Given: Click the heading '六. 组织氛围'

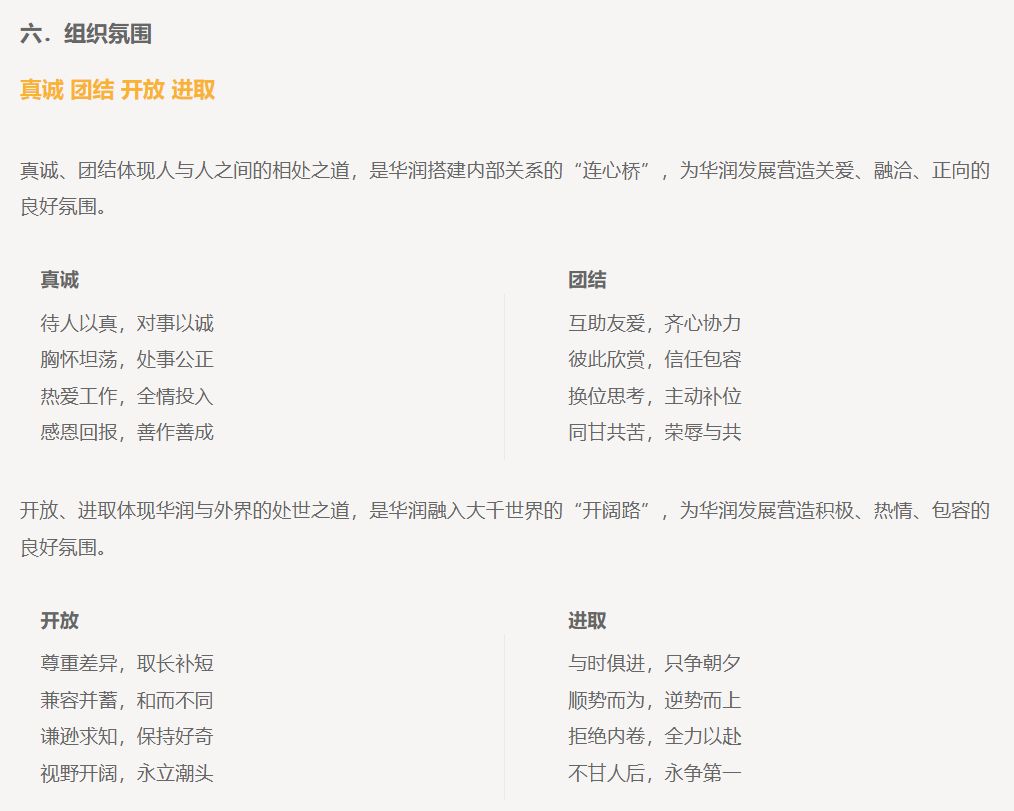Looking at the screenshot, I should pos(86,34).
